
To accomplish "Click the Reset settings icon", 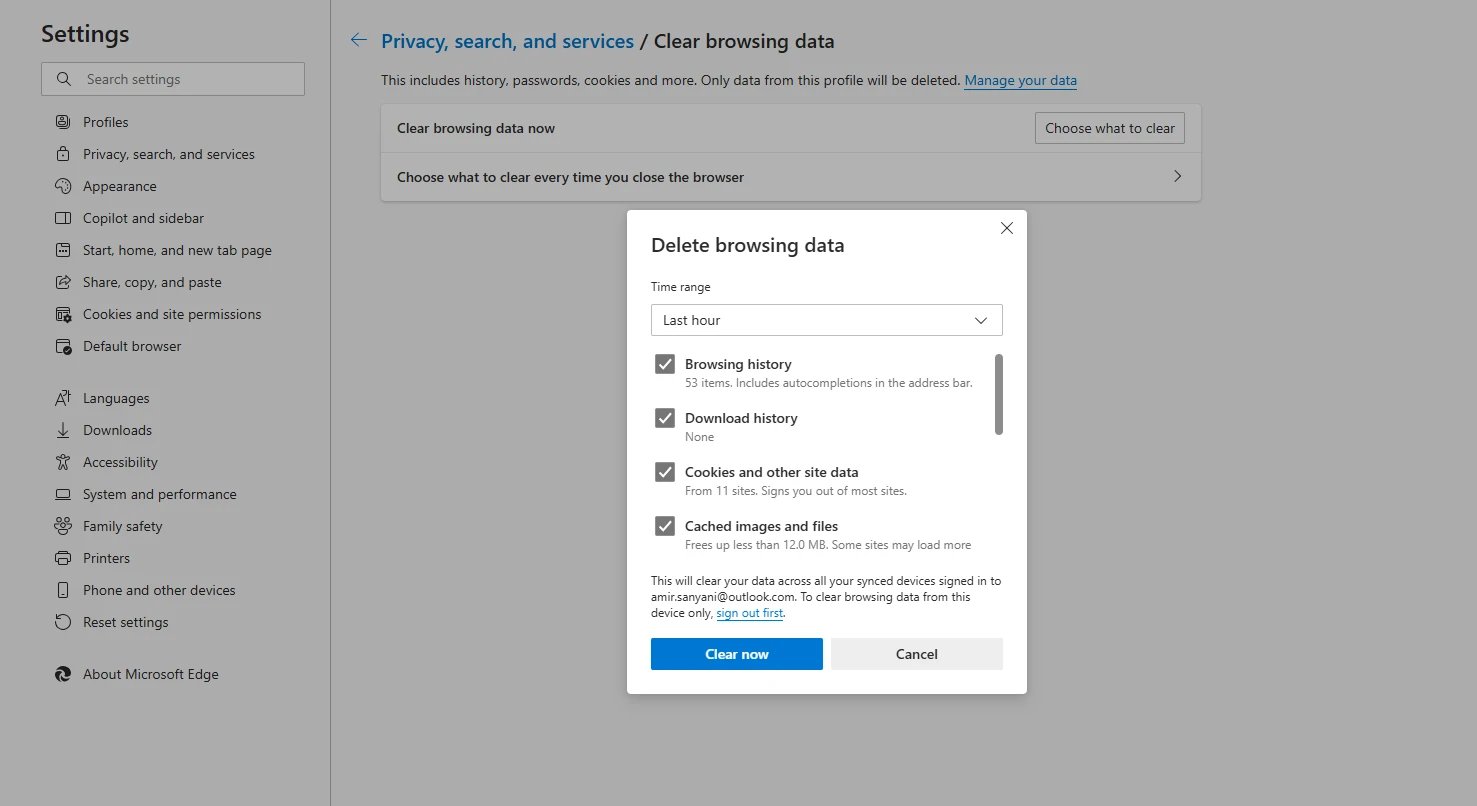I will [x=63, y=622].
